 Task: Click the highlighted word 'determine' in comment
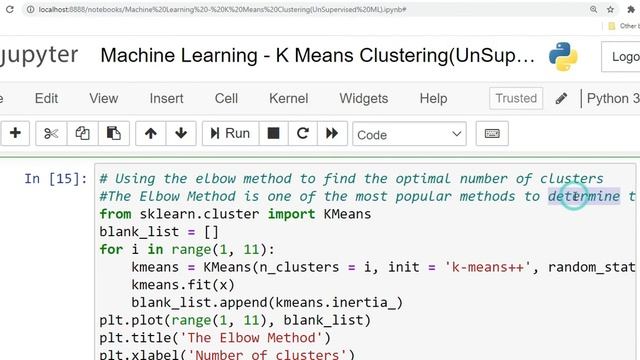584,196
